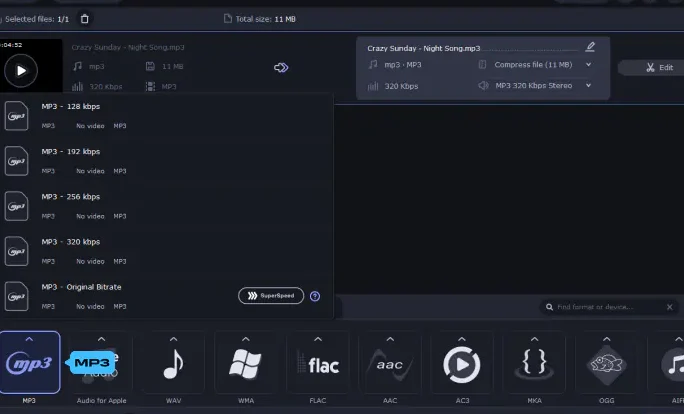Select the MP3 - 192 kbps preset
The width and height of the screenshot is (684, 414).
point(167,161)
